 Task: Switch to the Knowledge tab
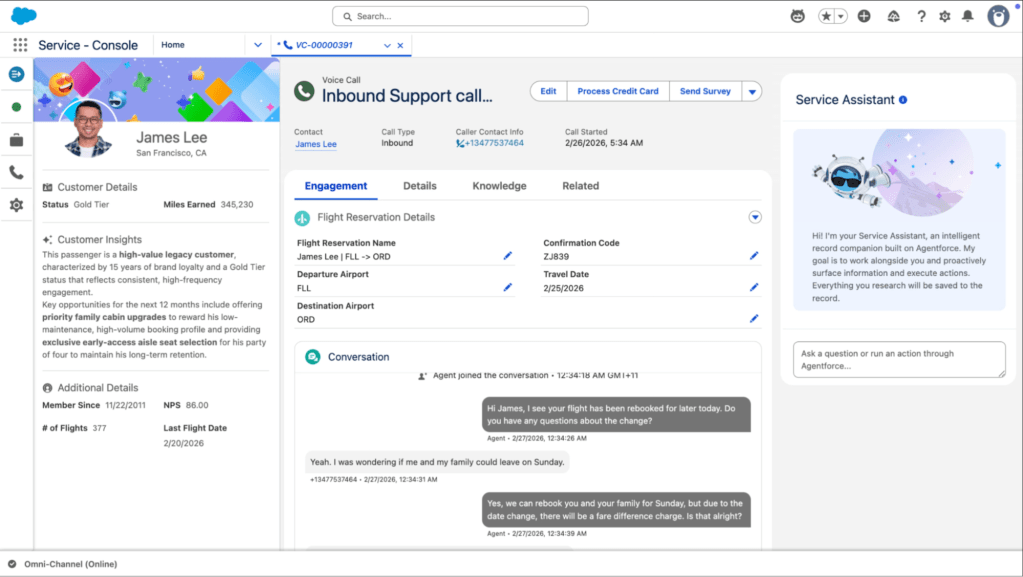[x=498, y=185]
